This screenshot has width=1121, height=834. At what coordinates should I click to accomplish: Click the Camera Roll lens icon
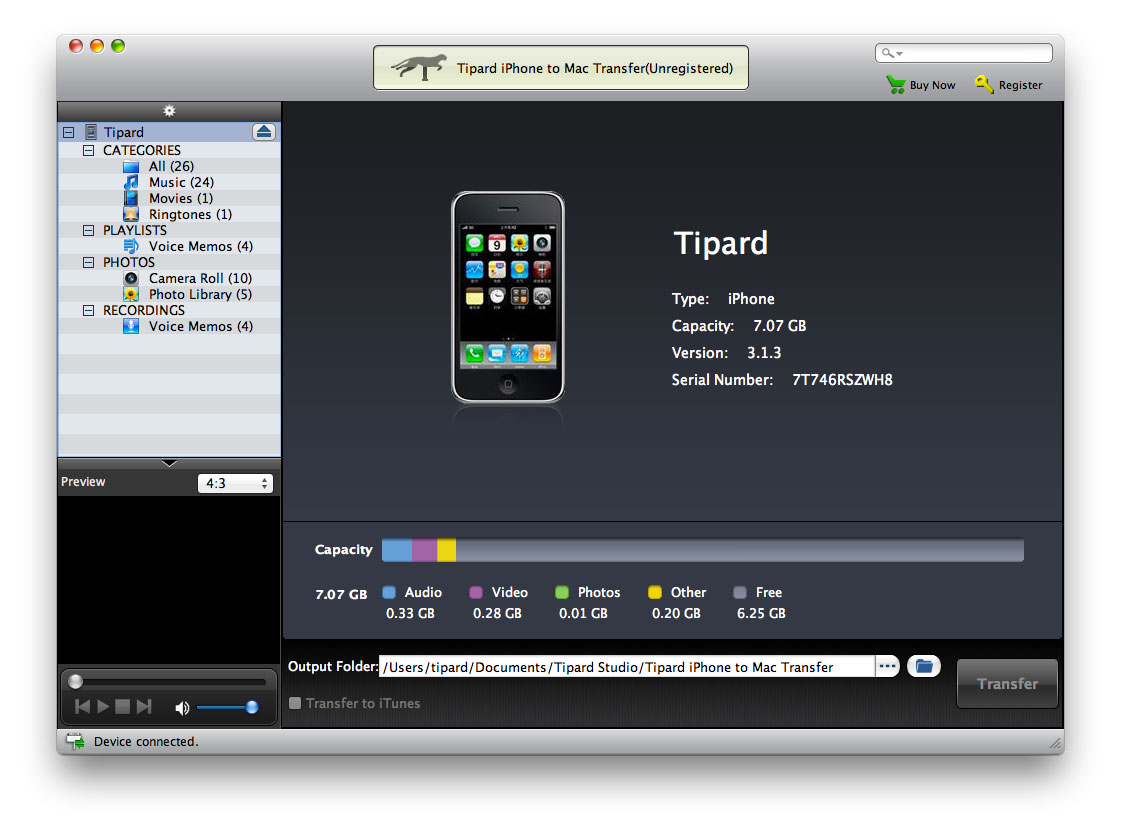click(x=131, y=278)
